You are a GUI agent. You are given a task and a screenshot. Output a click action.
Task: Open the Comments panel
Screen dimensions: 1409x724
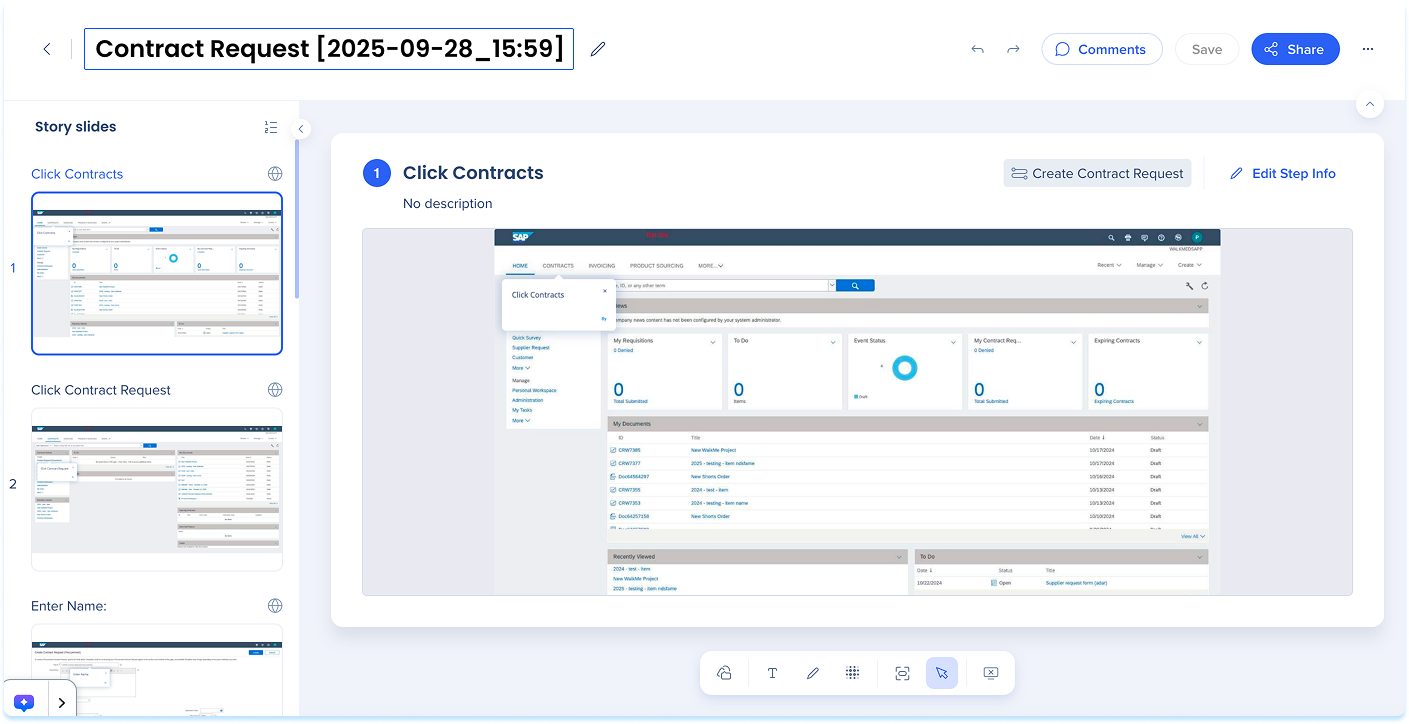pos(1101,49)
